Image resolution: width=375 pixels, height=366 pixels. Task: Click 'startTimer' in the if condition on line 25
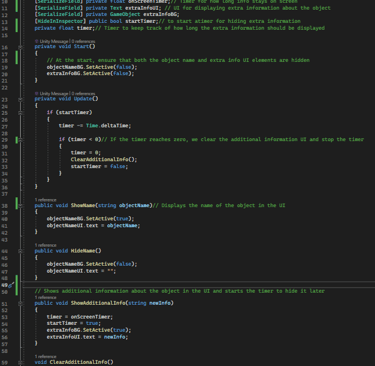(x=74, y=112)
